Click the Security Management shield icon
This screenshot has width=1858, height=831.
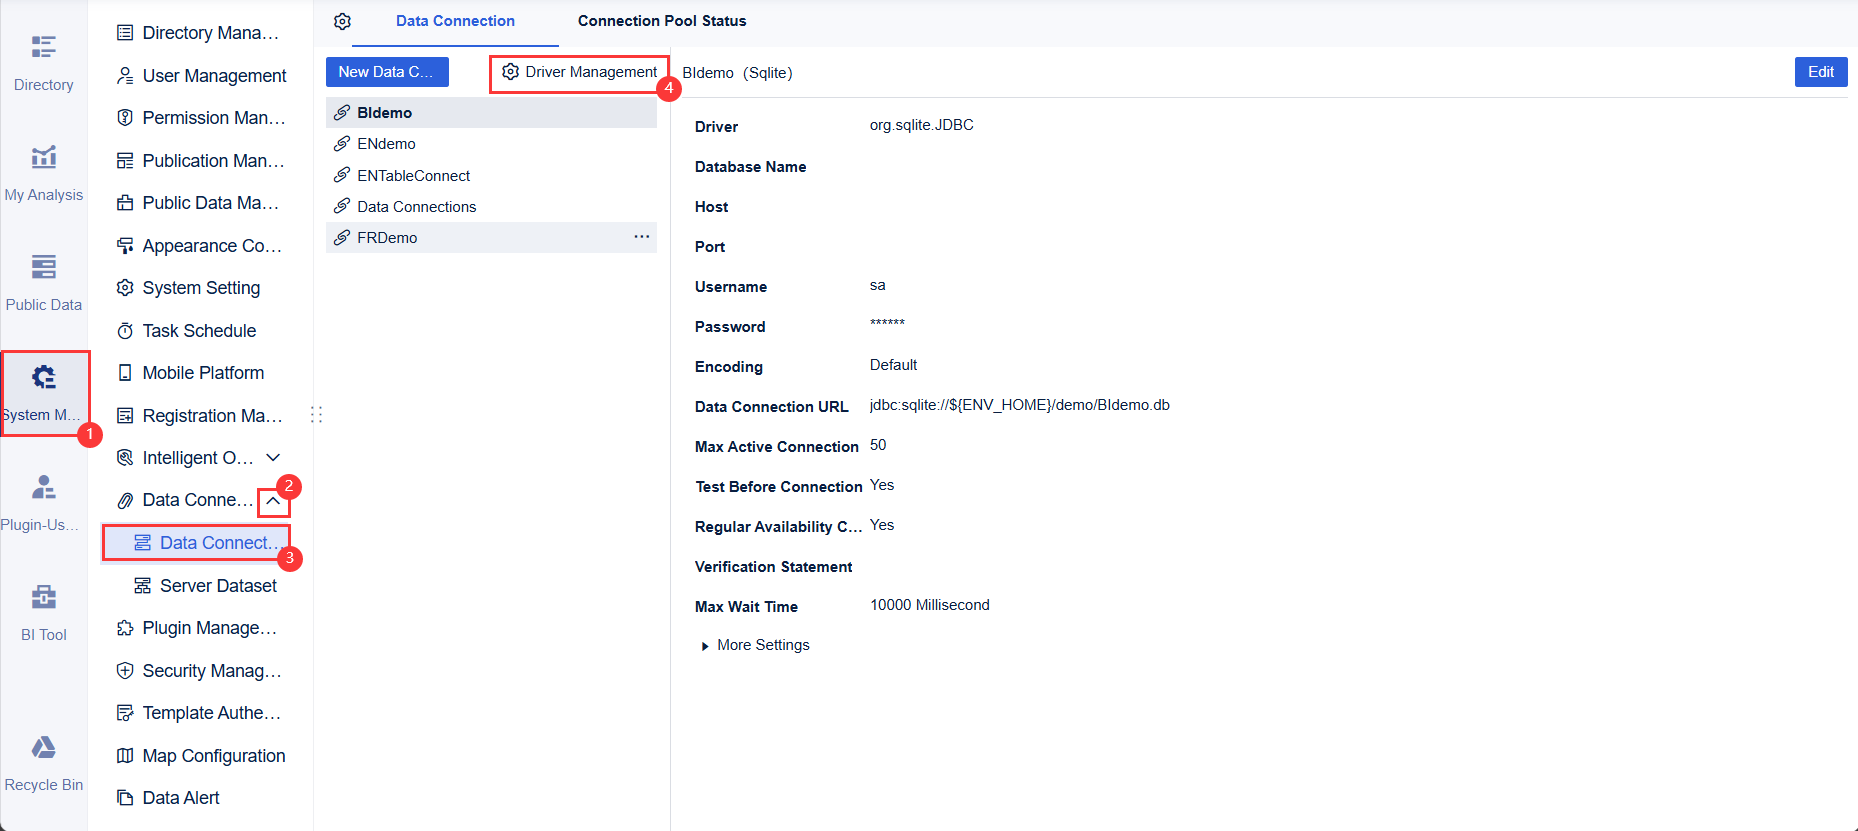(x=125, y=671)
